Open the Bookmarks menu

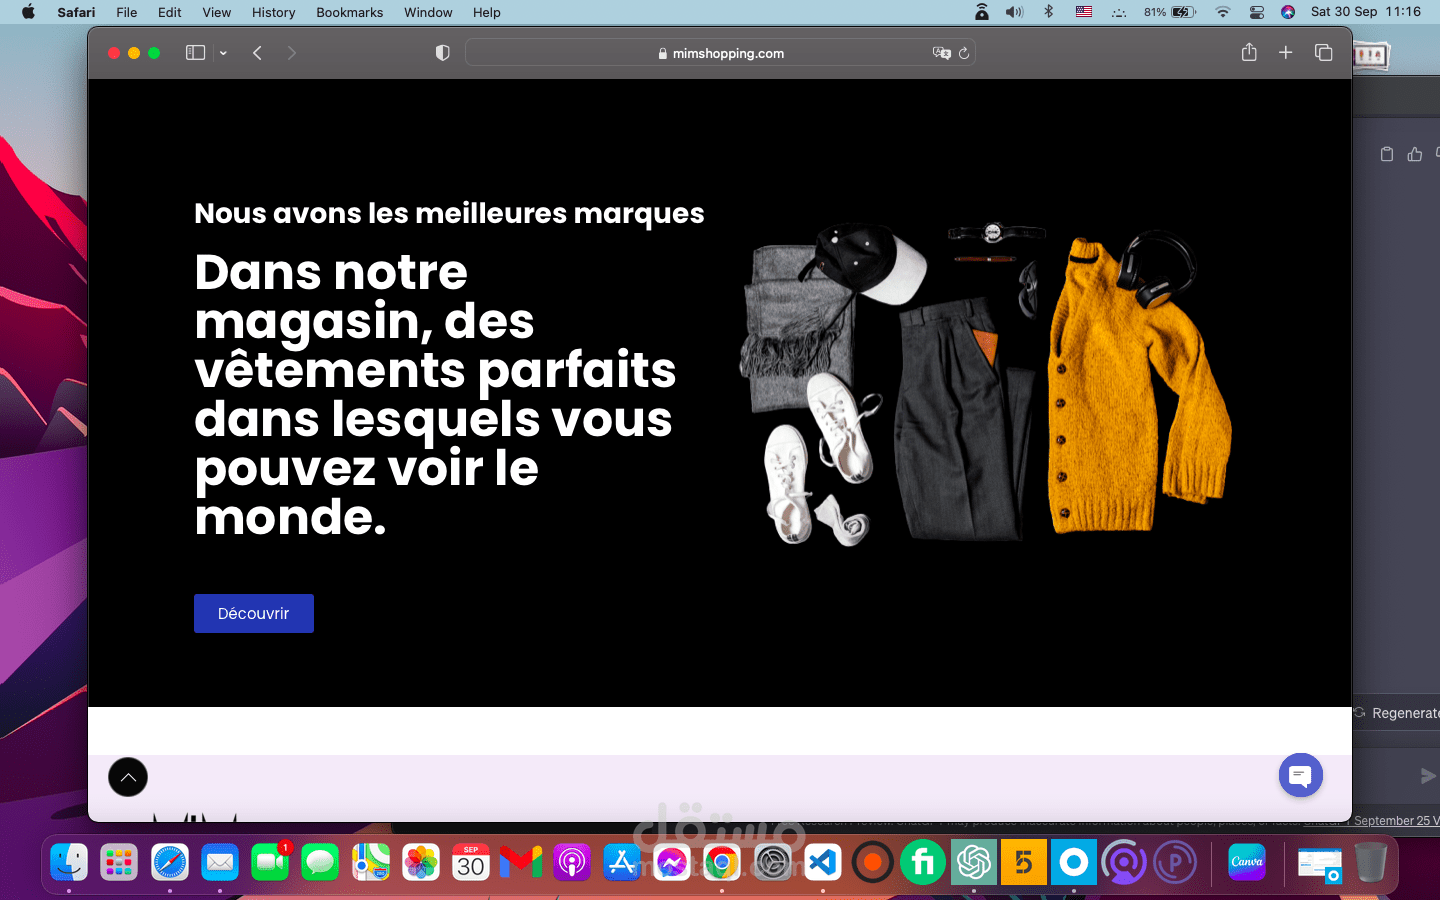(349, 12)
